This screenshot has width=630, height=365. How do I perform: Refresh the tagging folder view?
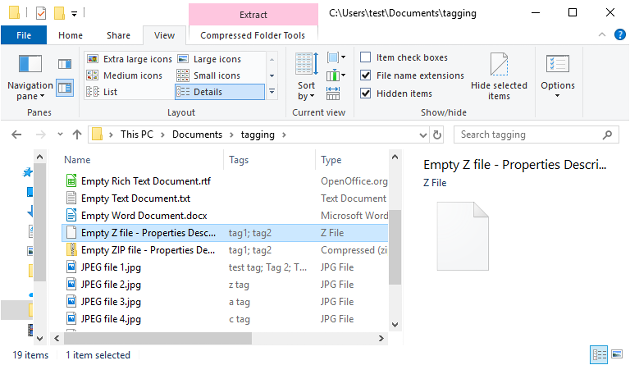coord(437,135)
